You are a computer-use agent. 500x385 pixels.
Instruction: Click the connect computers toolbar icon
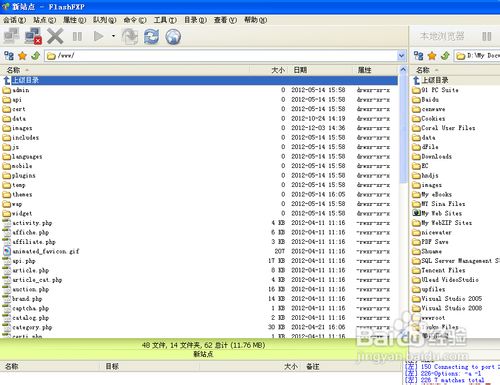tap(12, 36)
